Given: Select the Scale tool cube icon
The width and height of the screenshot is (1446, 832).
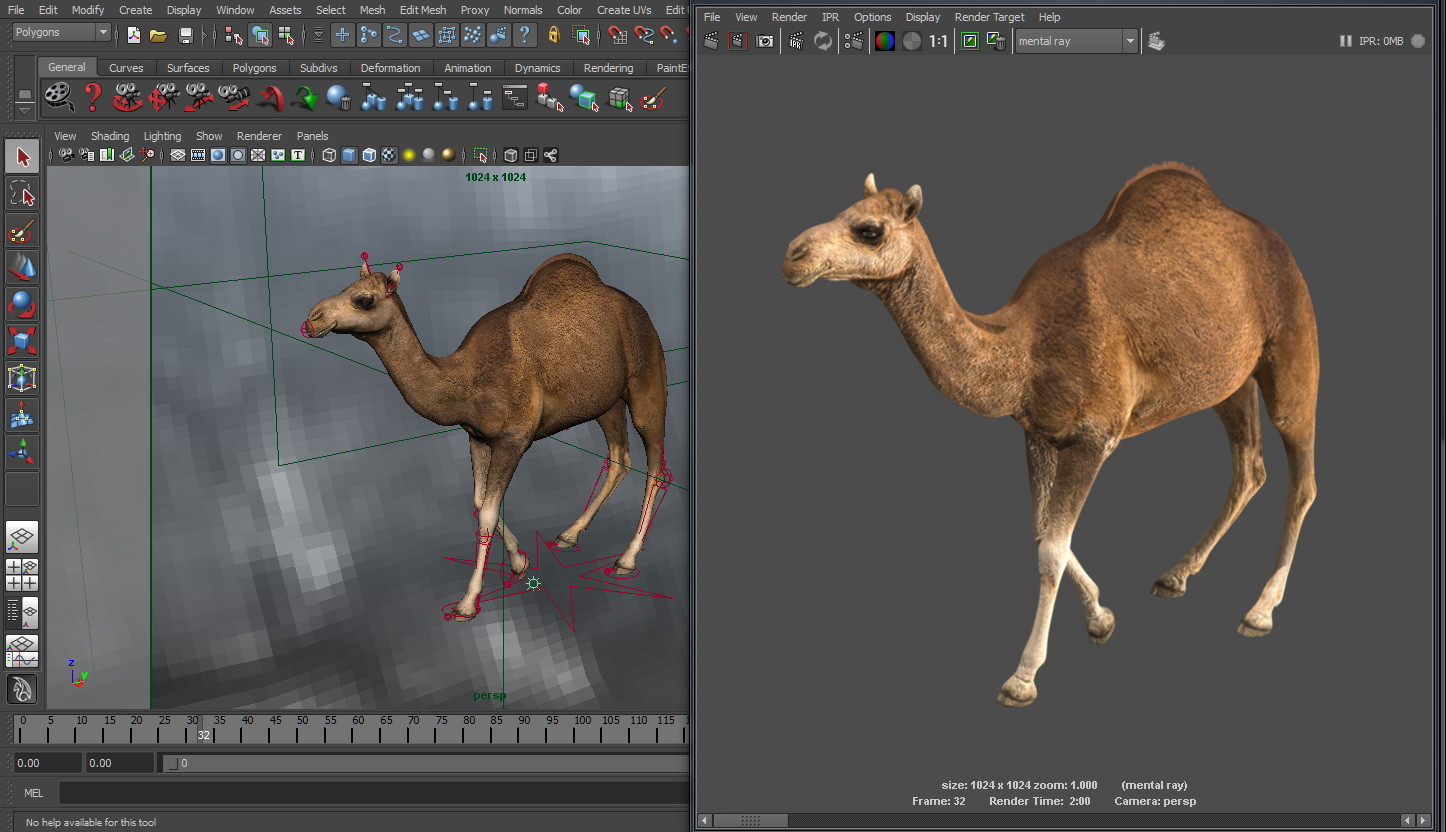Looking at the screenshot, I should pos(22,340).
